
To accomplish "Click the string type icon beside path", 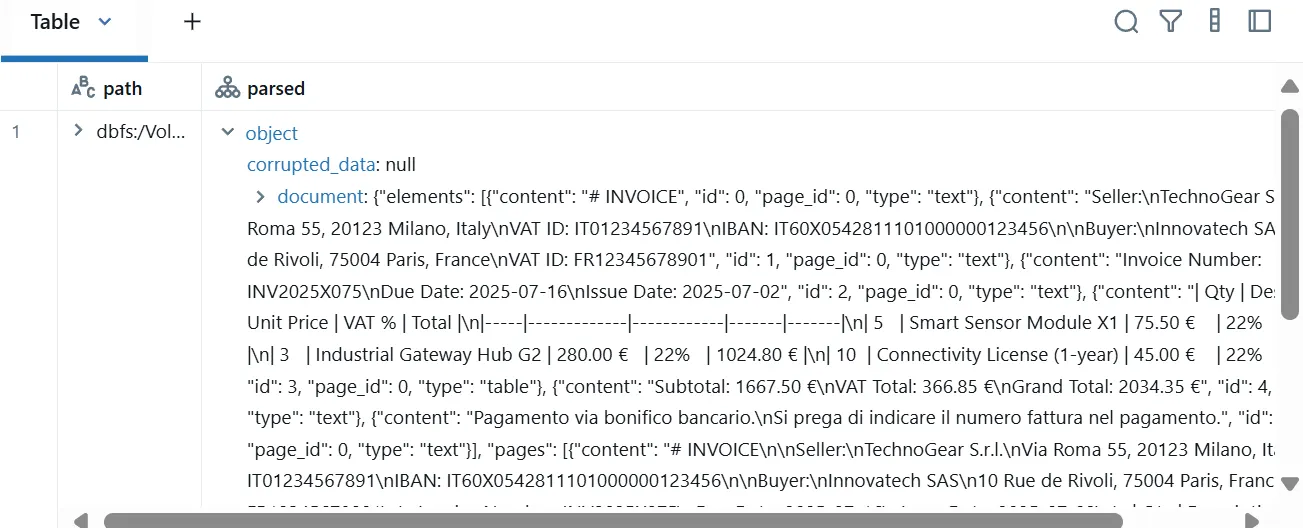I will coord(83,88).
